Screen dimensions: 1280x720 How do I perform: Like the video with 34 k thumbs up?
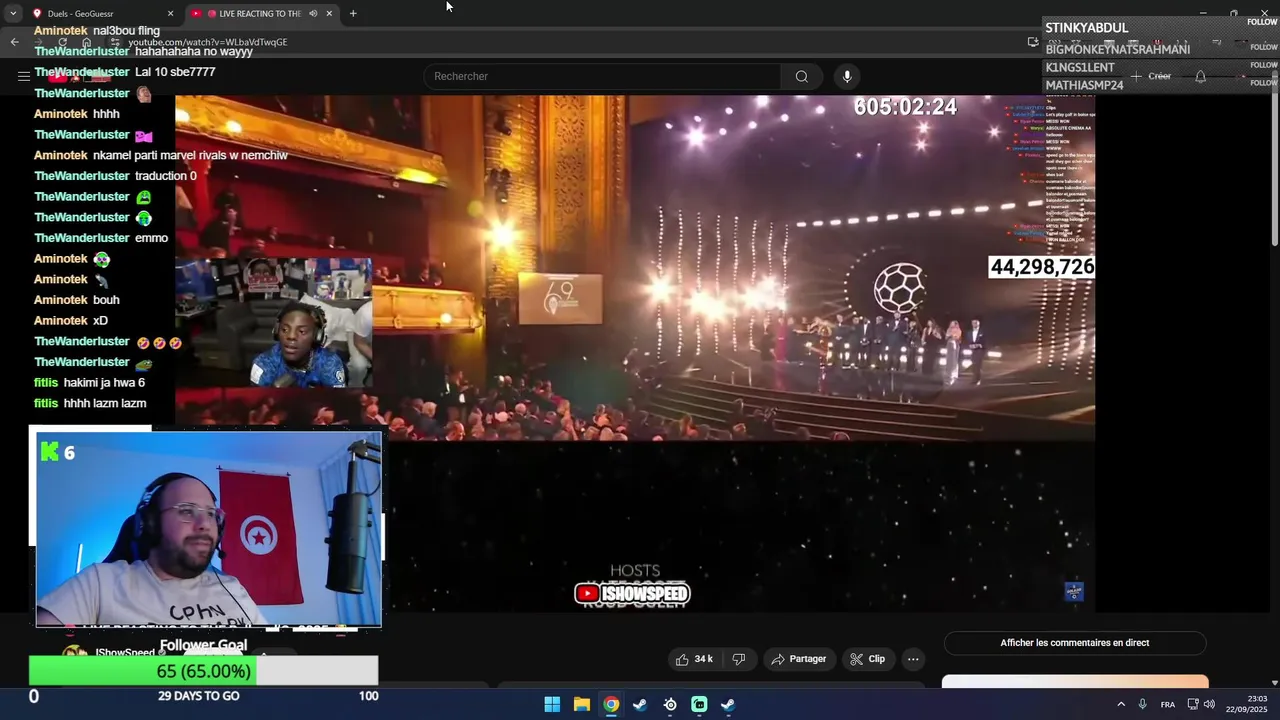click(x=694, y=659)
